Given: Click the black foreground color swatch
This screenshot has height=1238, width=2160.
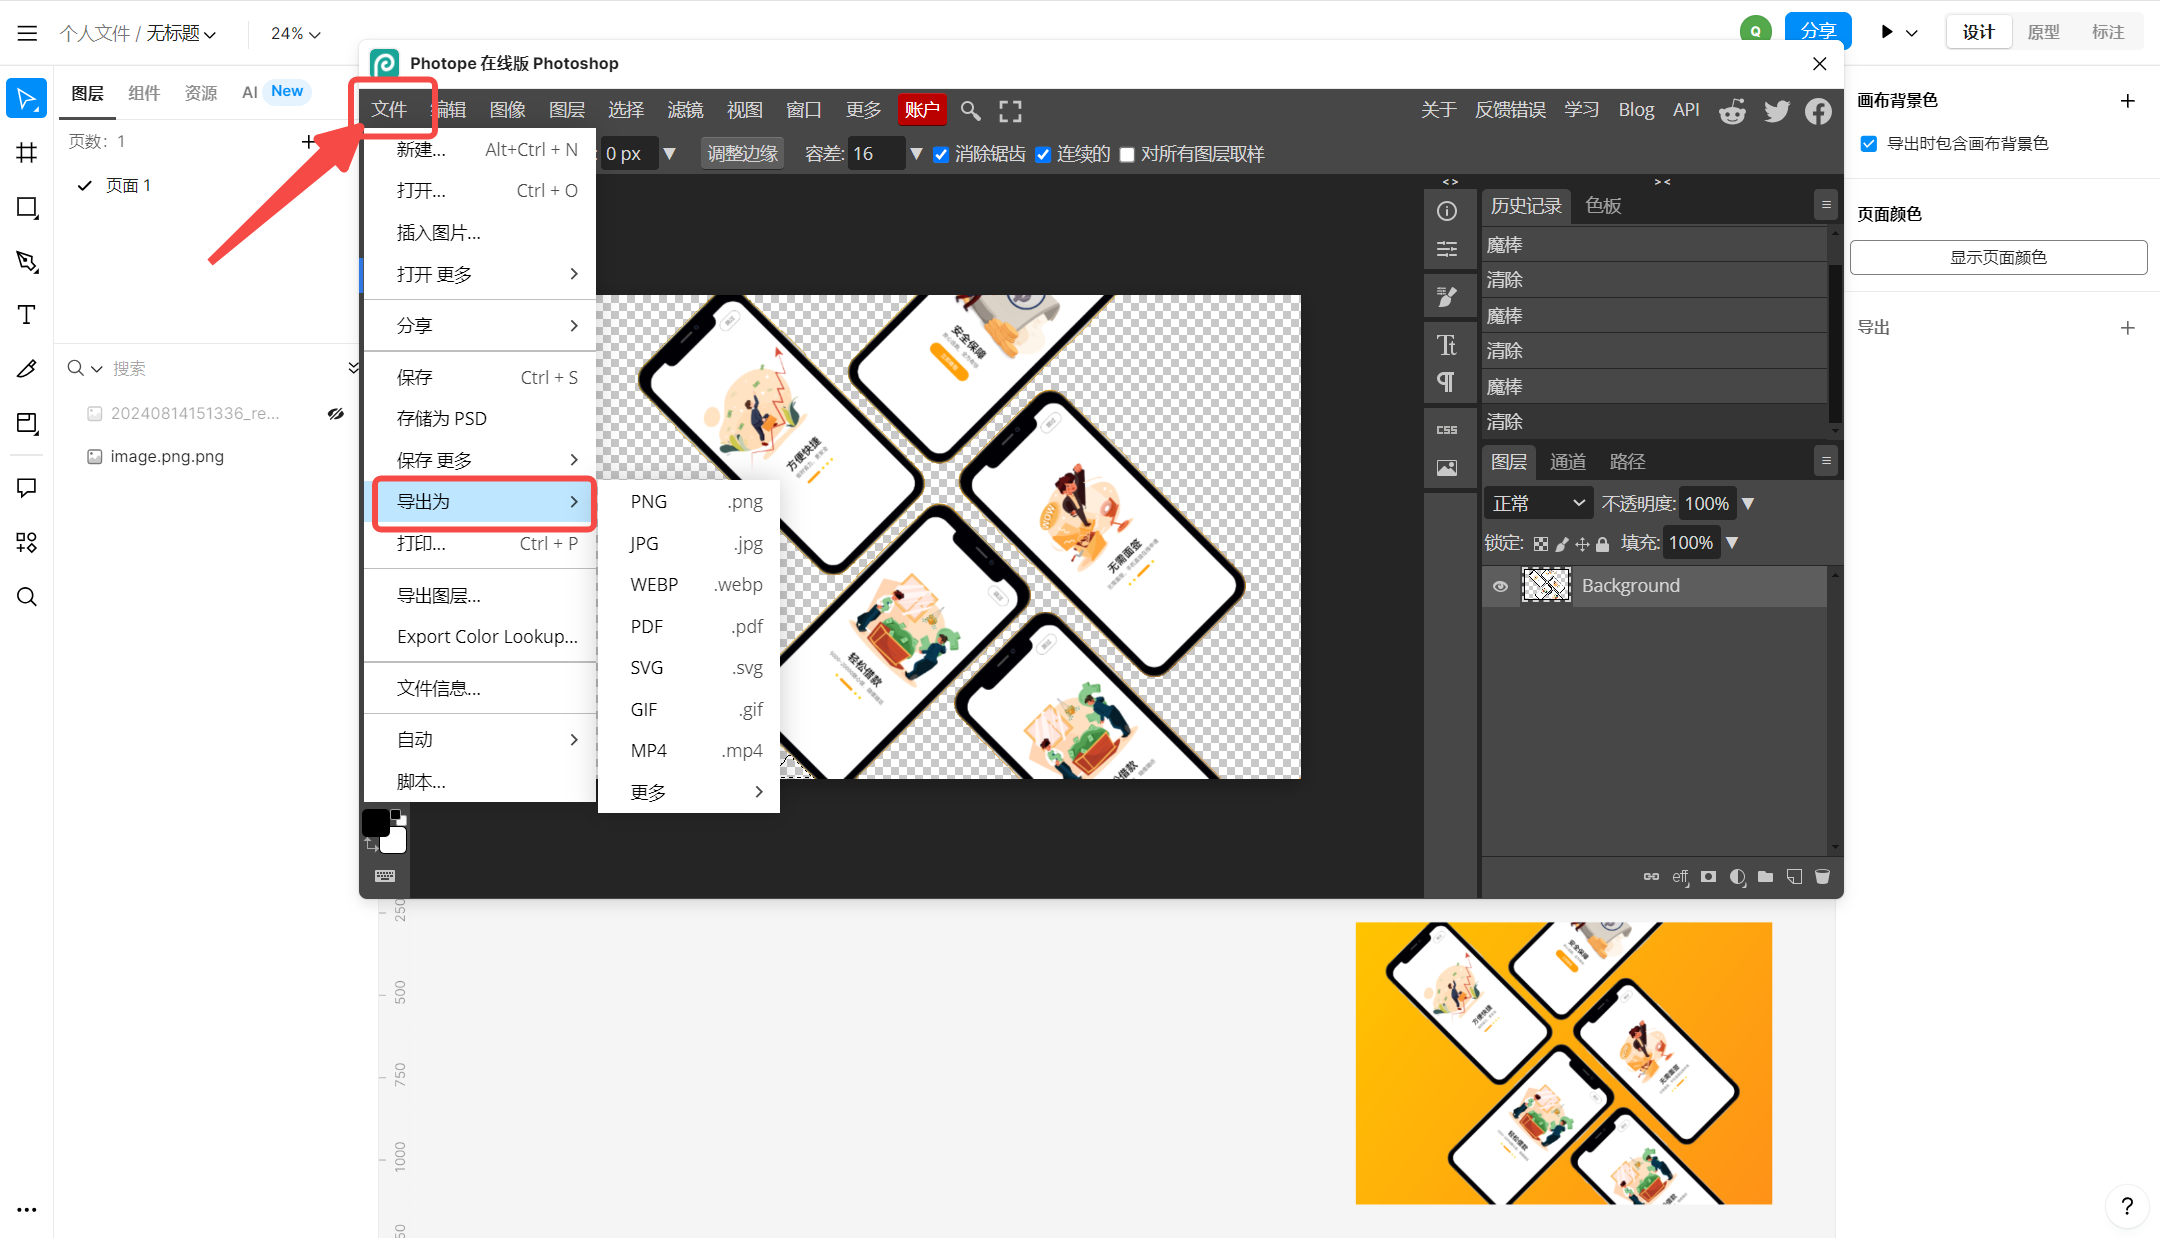Looking at the screenshot, I should coord(375,823).
